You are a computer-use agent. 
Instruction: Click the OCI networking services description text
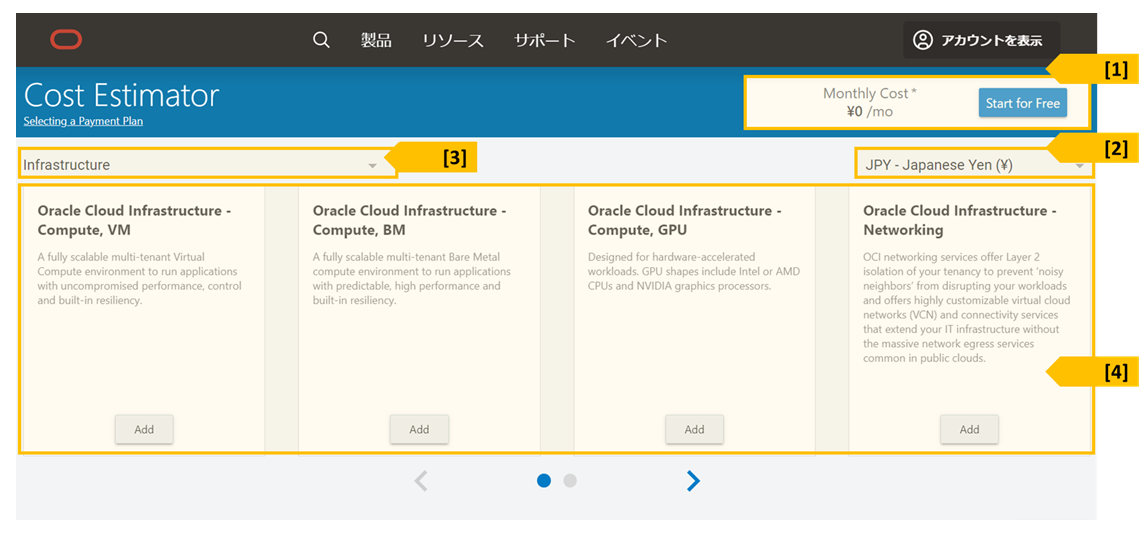pos(965,308)
